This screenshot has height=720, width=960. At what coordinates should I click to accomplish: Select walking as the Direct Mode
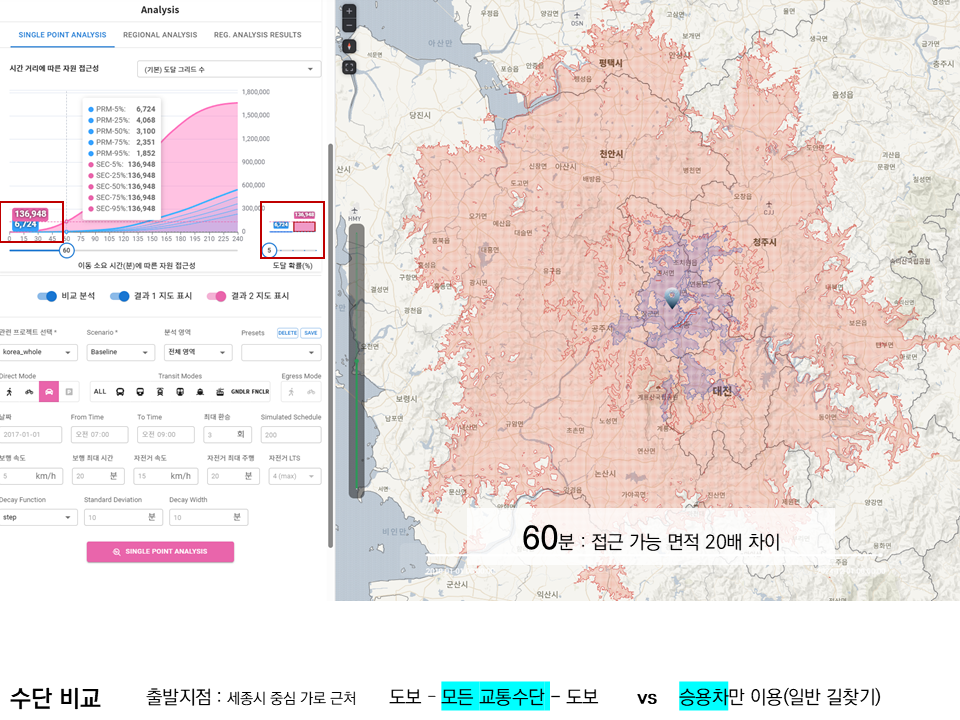coord(9,392)
